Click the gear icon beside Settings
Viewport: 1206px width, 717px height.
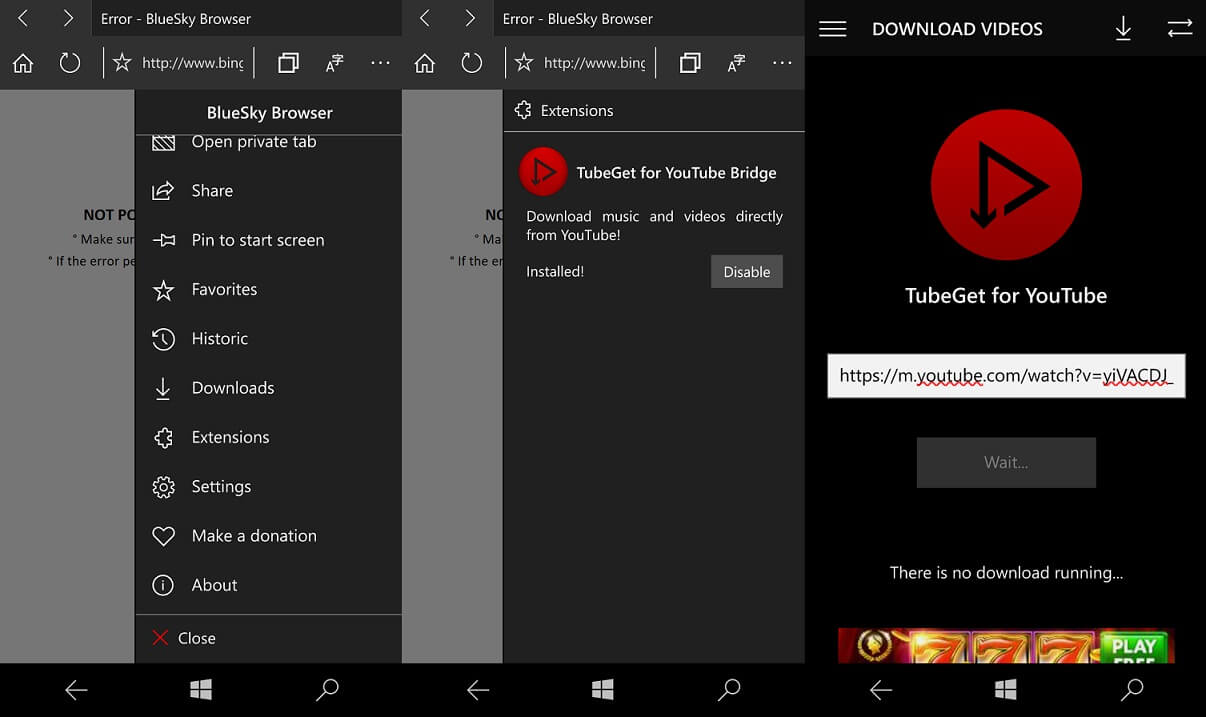pos(163,487)
